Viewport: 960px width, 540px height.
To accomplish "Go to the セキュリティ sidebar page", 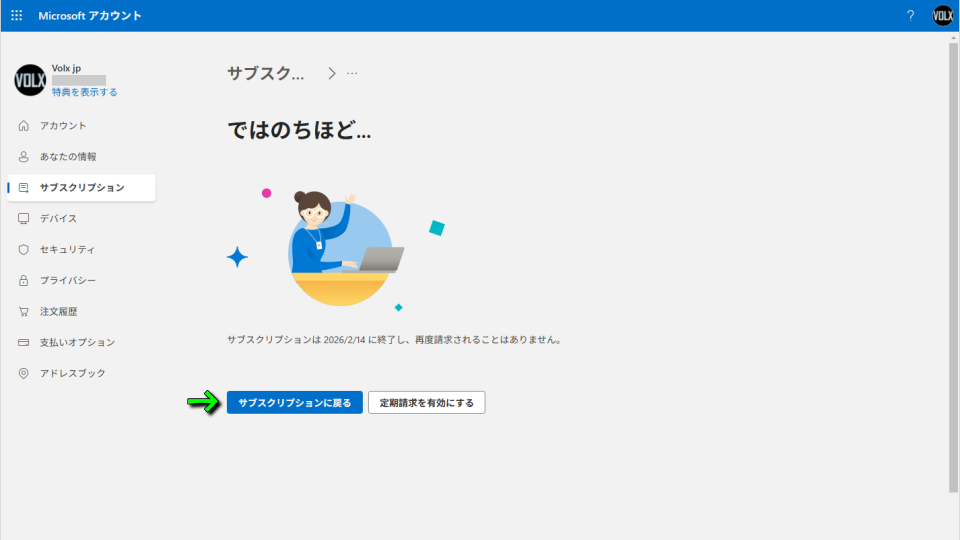I will [x=67, y=250].
